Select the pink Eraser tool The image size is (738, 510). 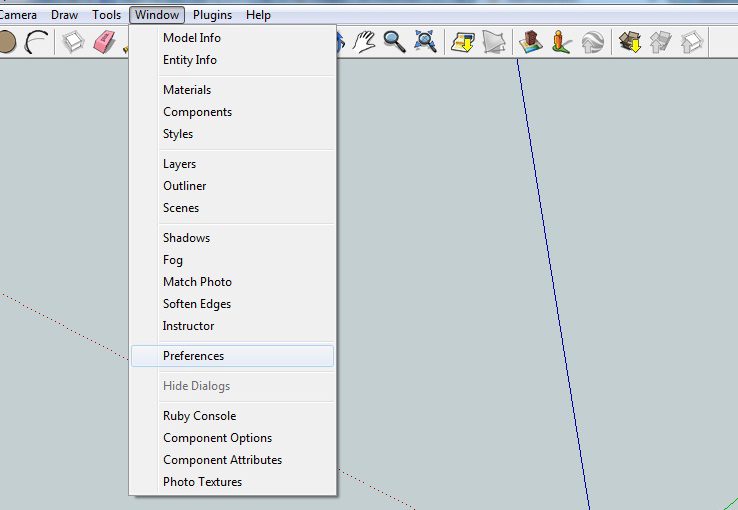[x=104, y=42]
